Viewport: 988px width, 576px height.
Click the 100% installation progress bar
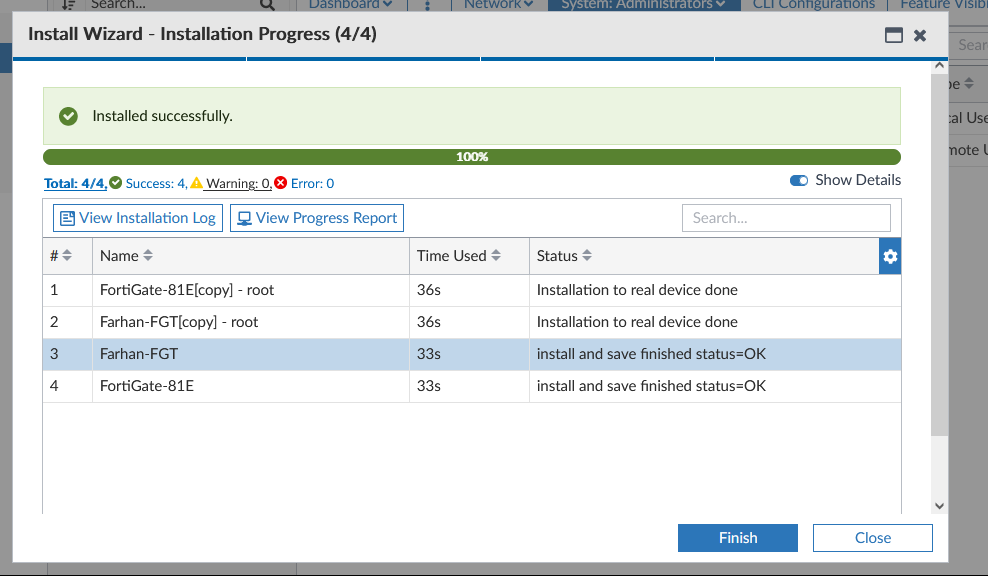tap(471, 157)
